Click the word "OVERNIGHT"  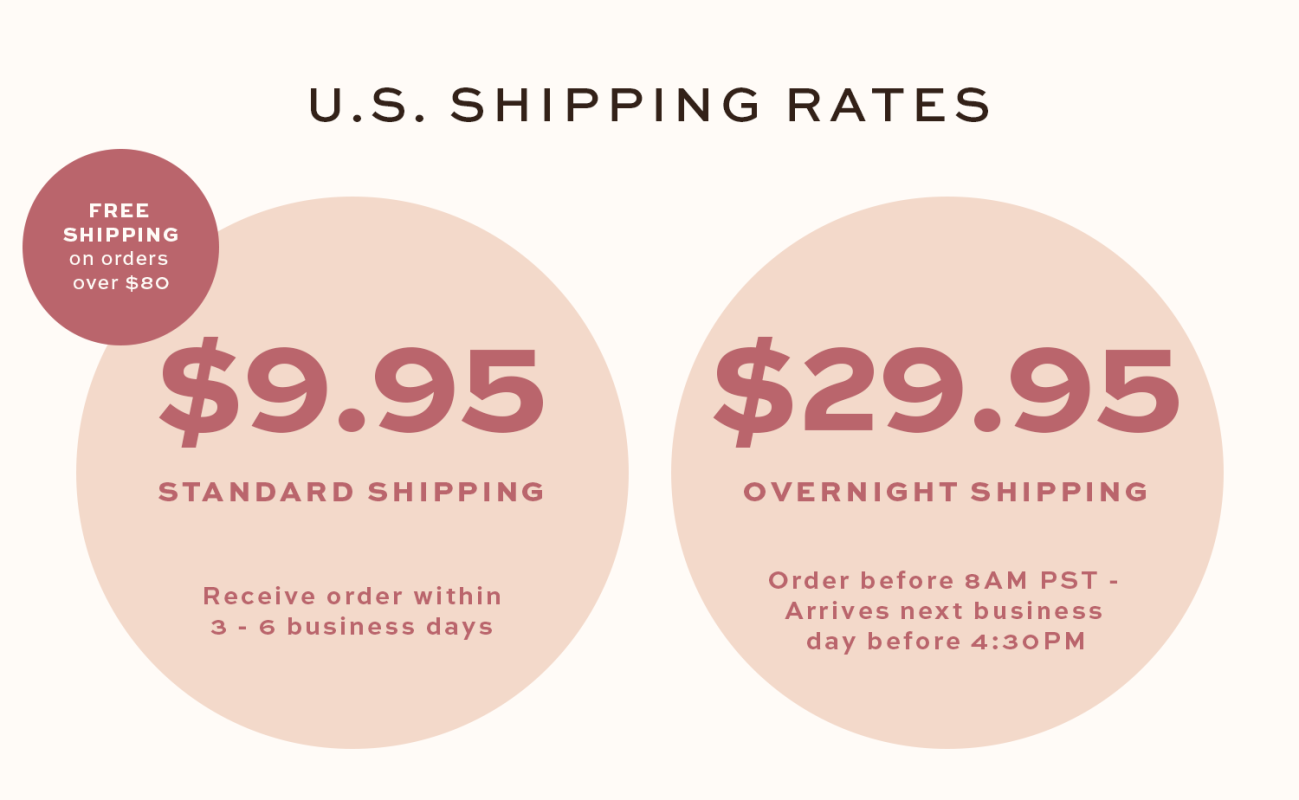tap(850, 492)
